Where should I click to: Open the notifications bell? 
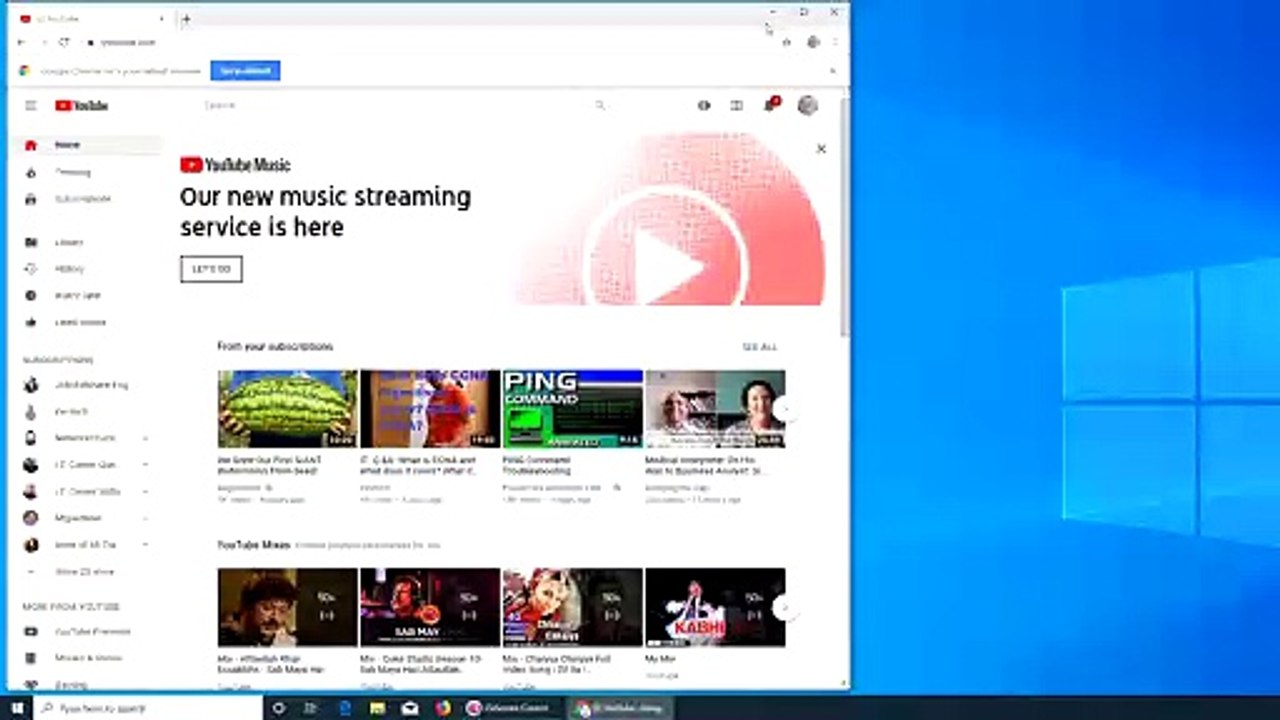tap(770, 104)
